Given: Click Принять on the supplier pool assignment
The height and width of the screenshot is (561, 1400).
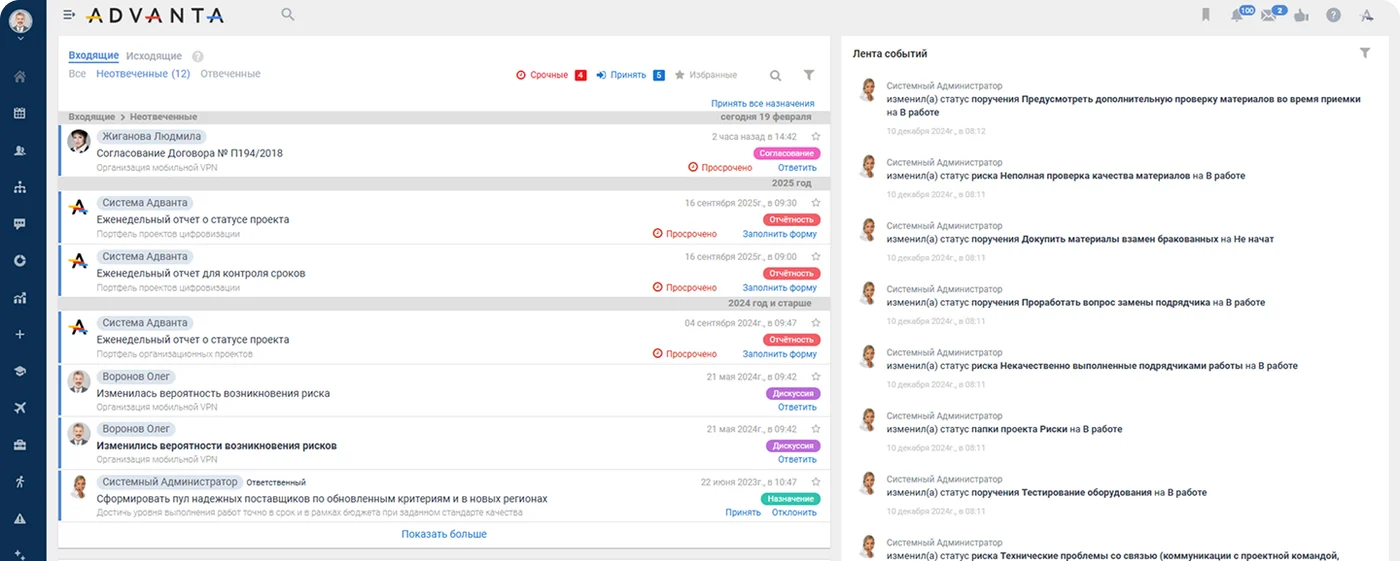Looking at the screenshot, I should (743, 513).
